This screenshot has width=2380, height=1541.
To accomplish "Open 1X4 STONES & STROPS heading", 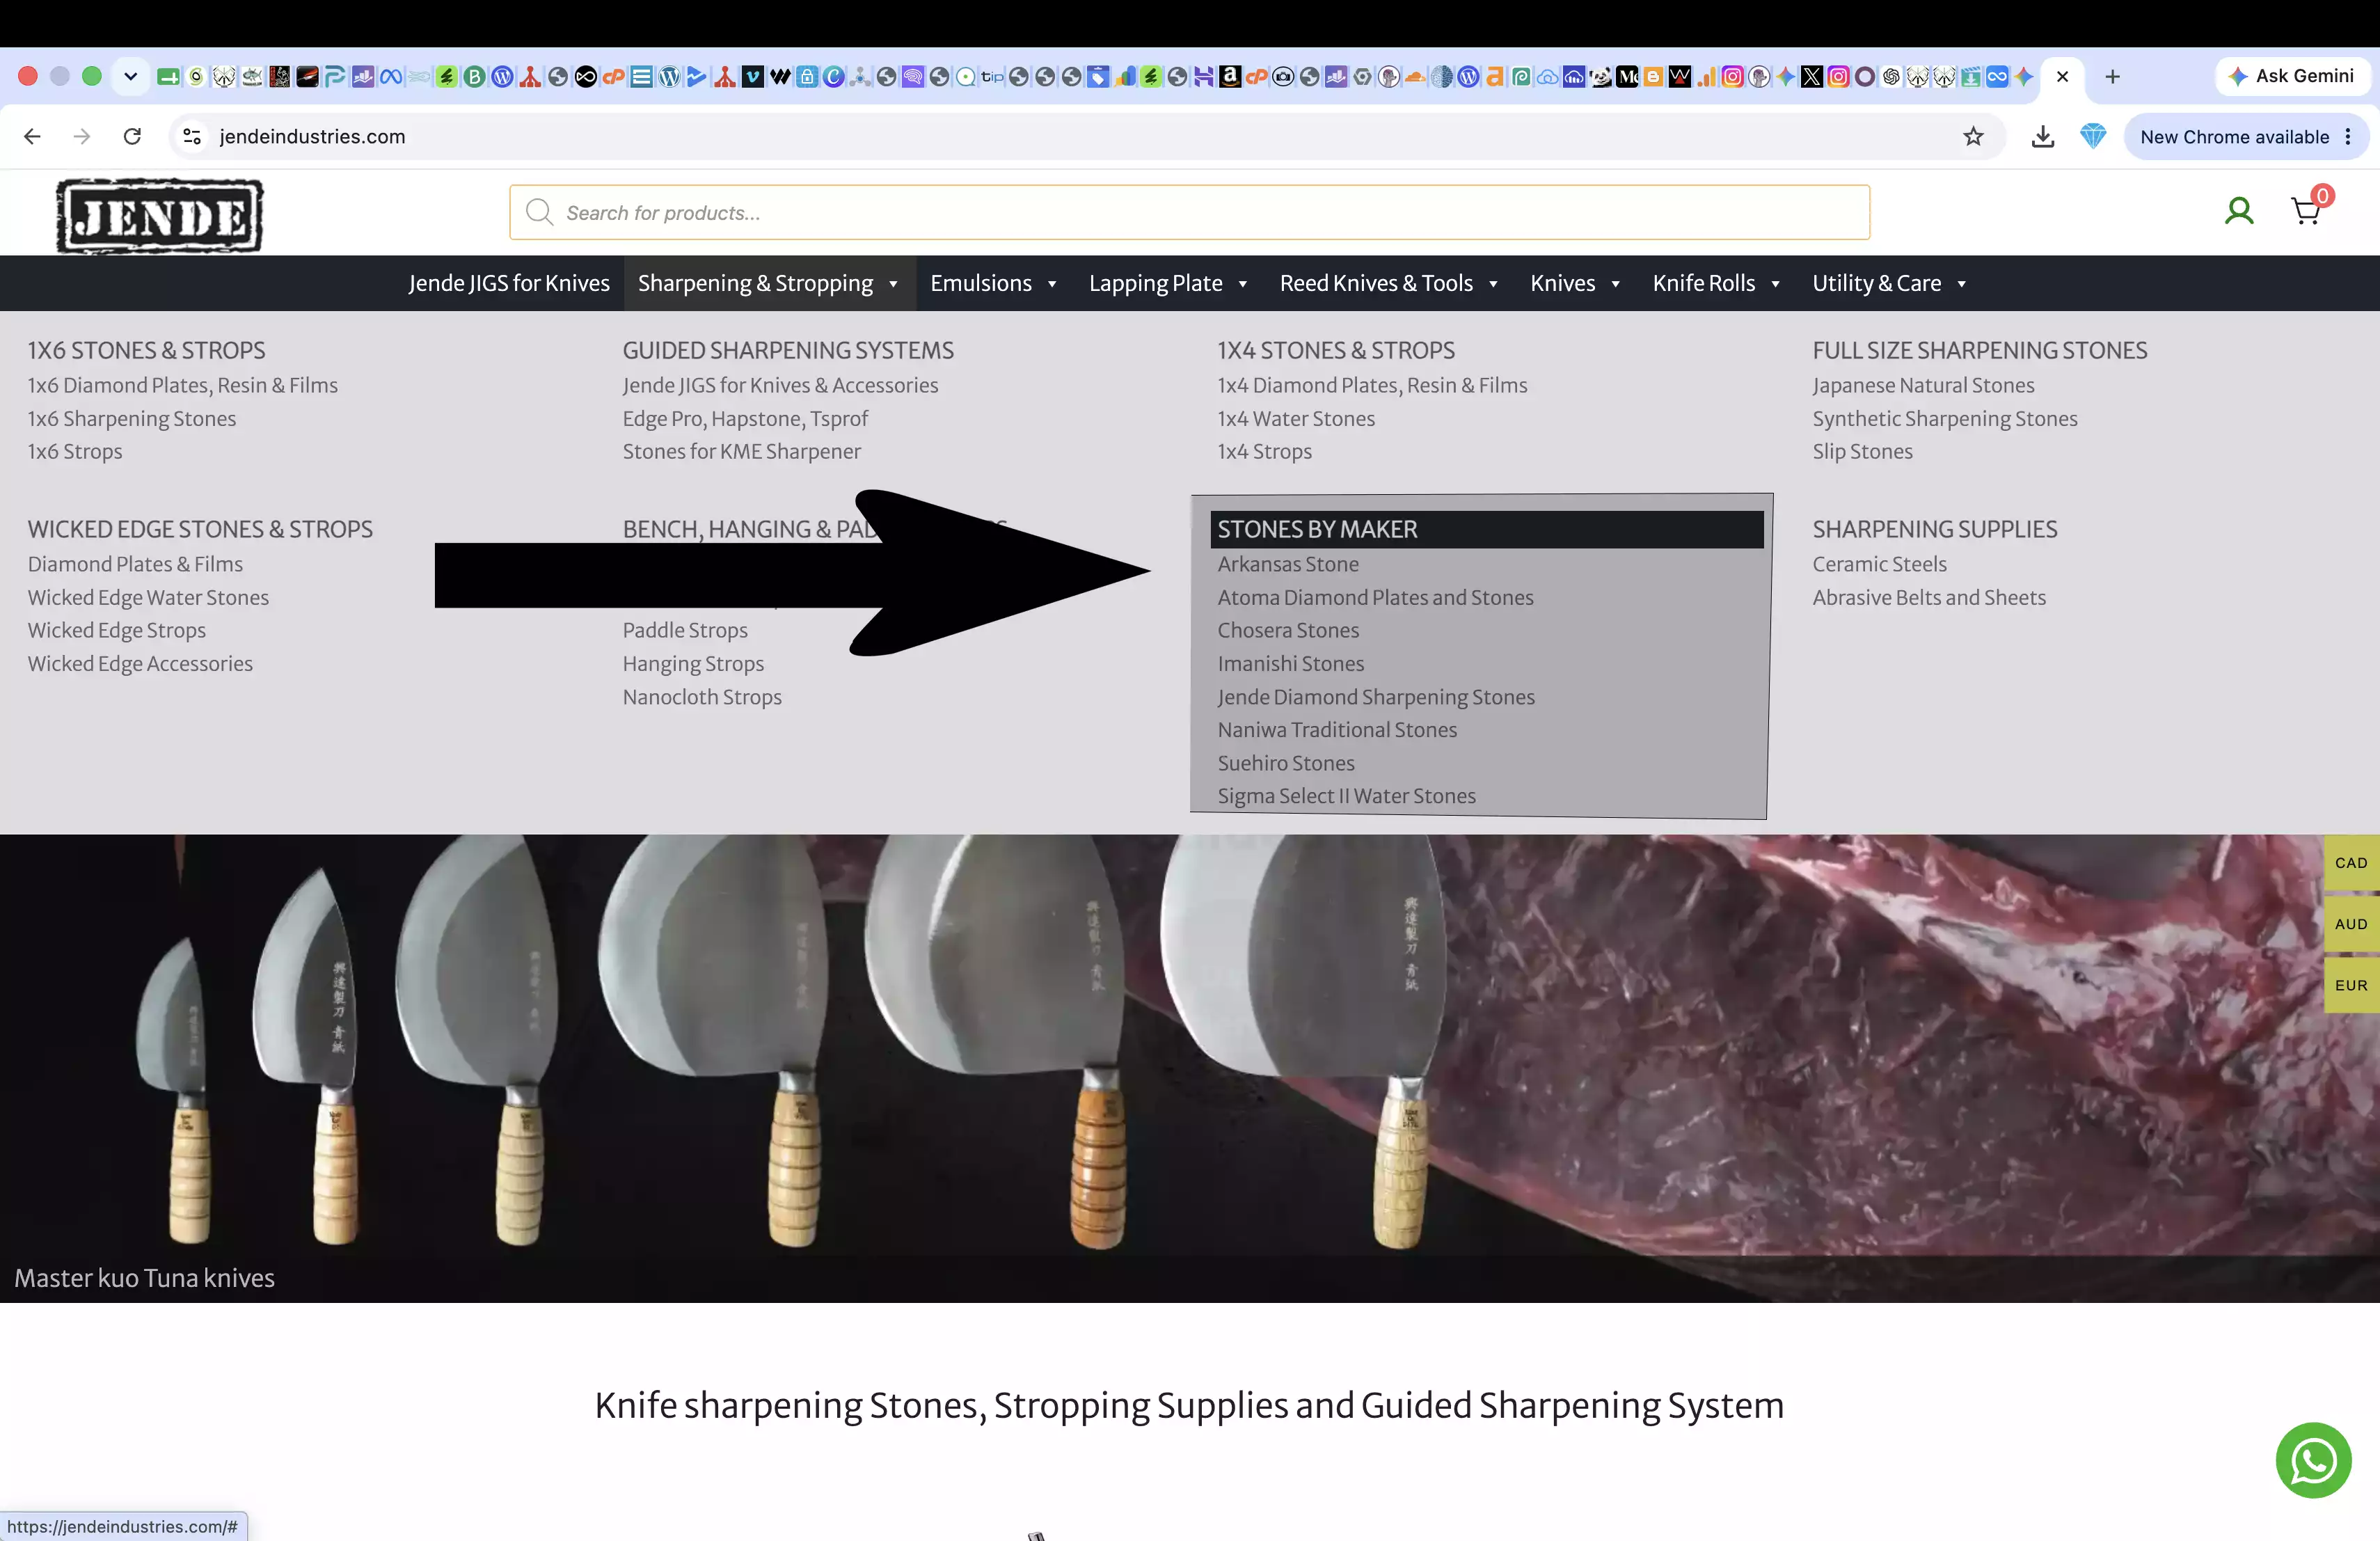I will [1336, 350].
